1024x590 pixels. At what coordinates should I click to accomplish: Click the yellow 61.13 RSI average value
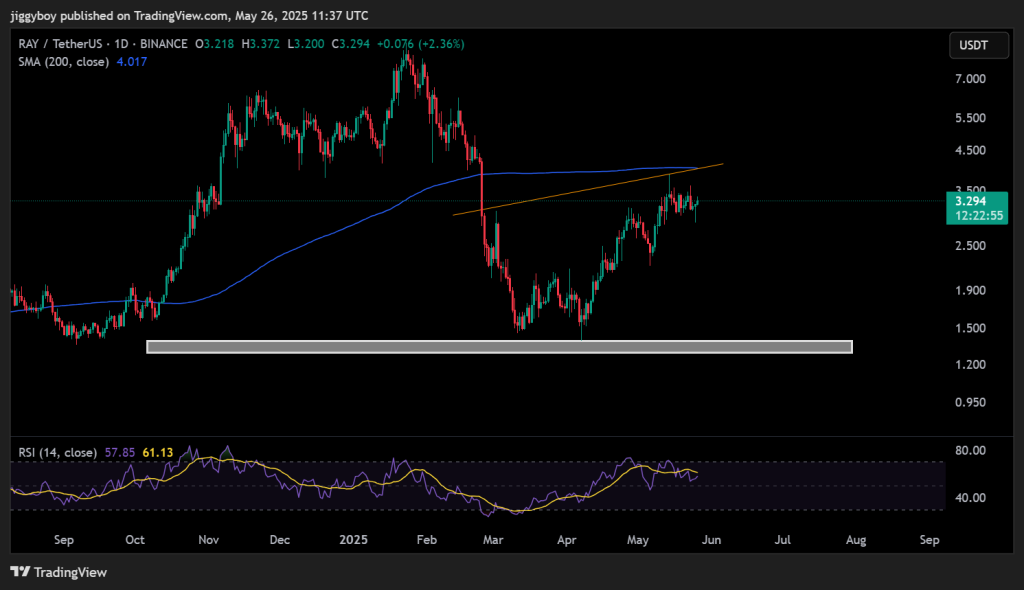click(x=157, y=452)
